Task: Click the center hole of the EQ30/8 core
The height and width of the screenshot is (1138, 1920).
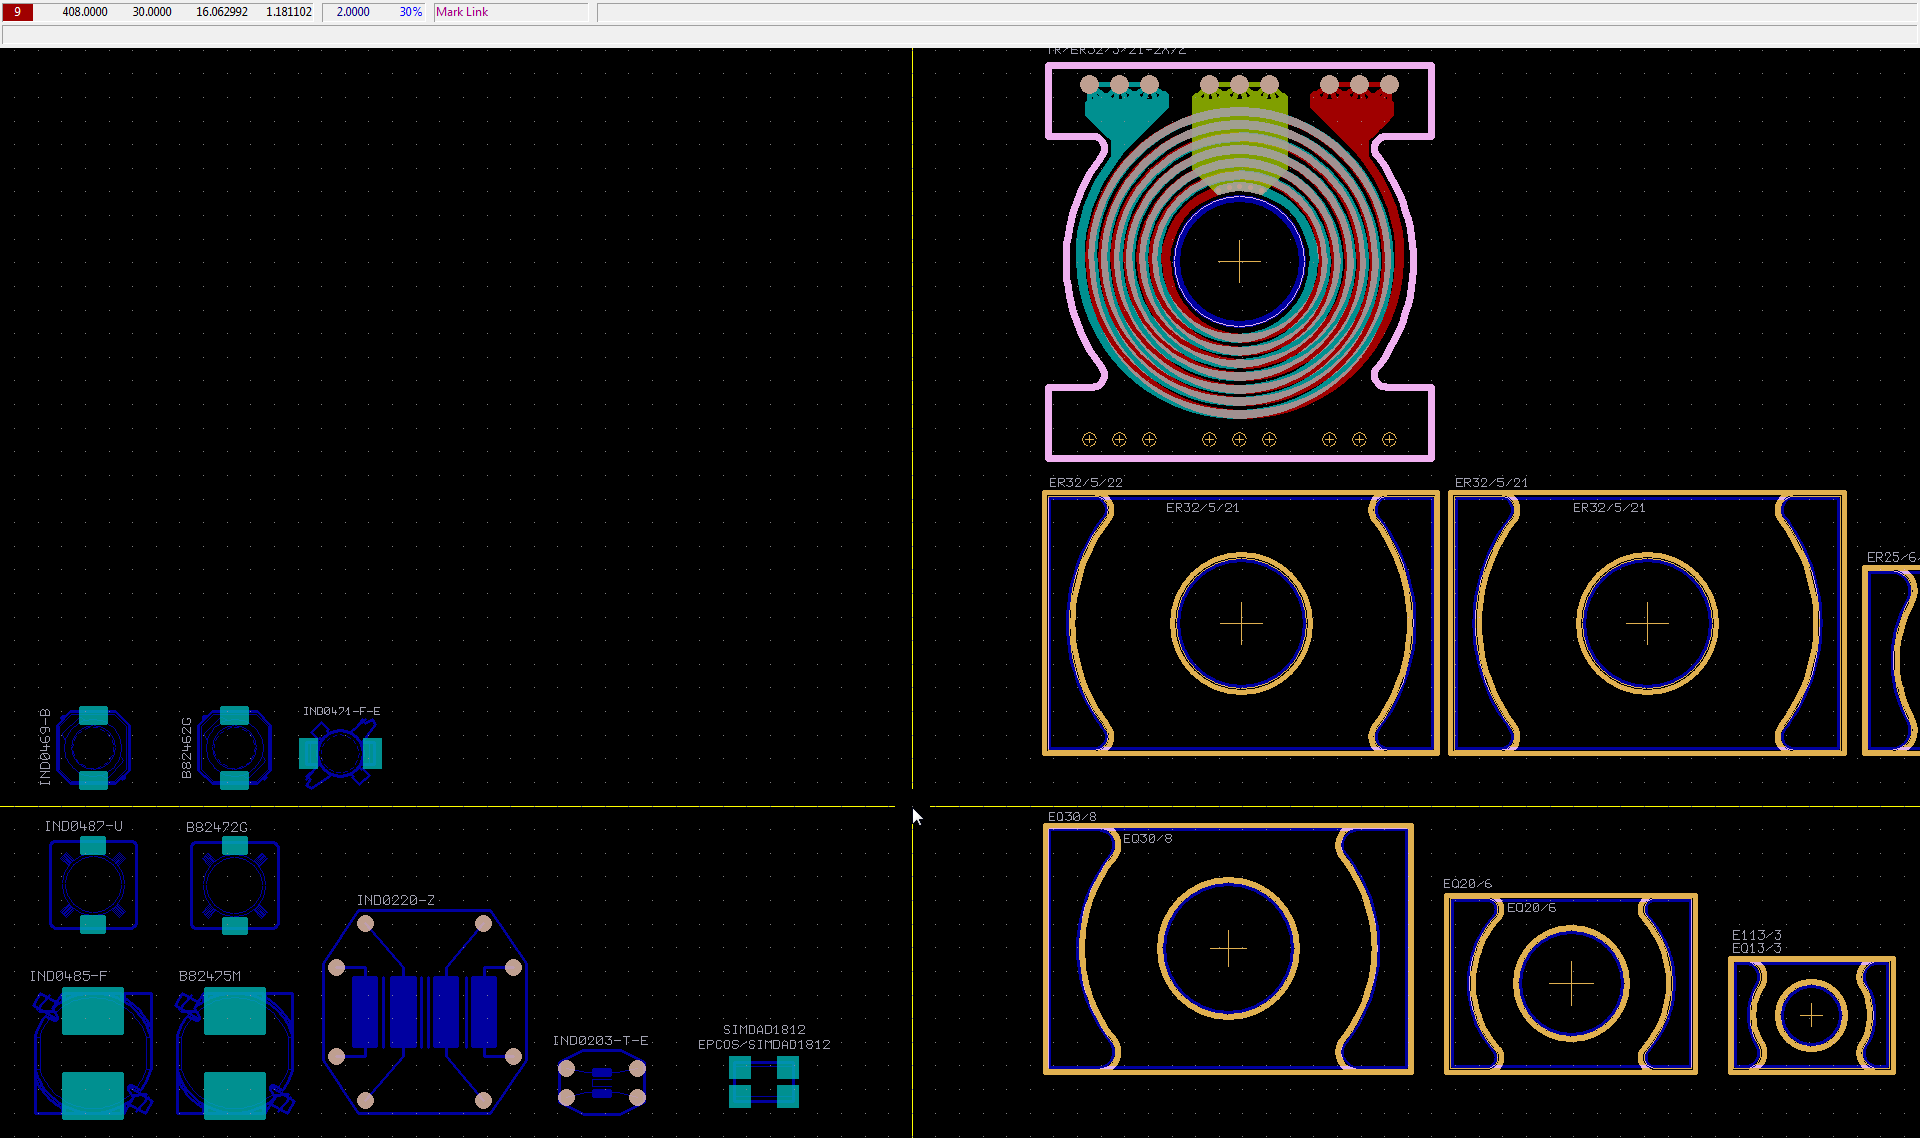Action: [1228, 948]
